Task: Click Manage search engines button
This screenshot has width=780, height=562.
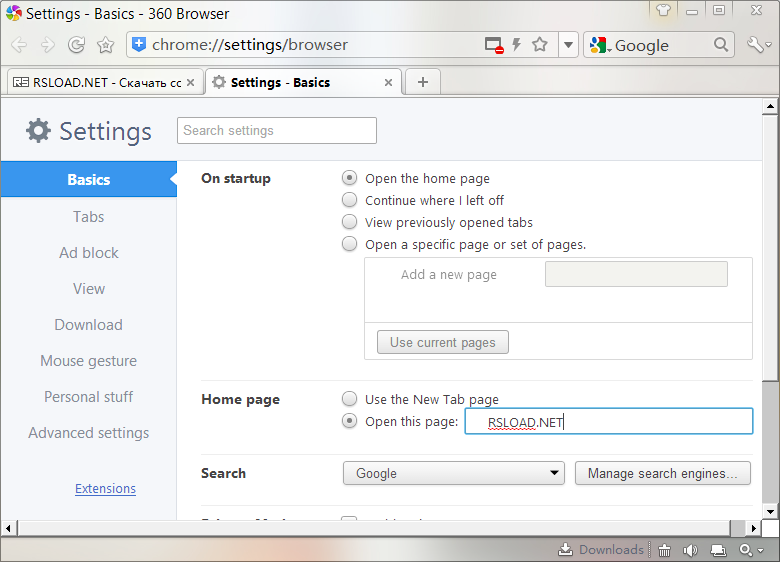Action: (x=663, y=473)
